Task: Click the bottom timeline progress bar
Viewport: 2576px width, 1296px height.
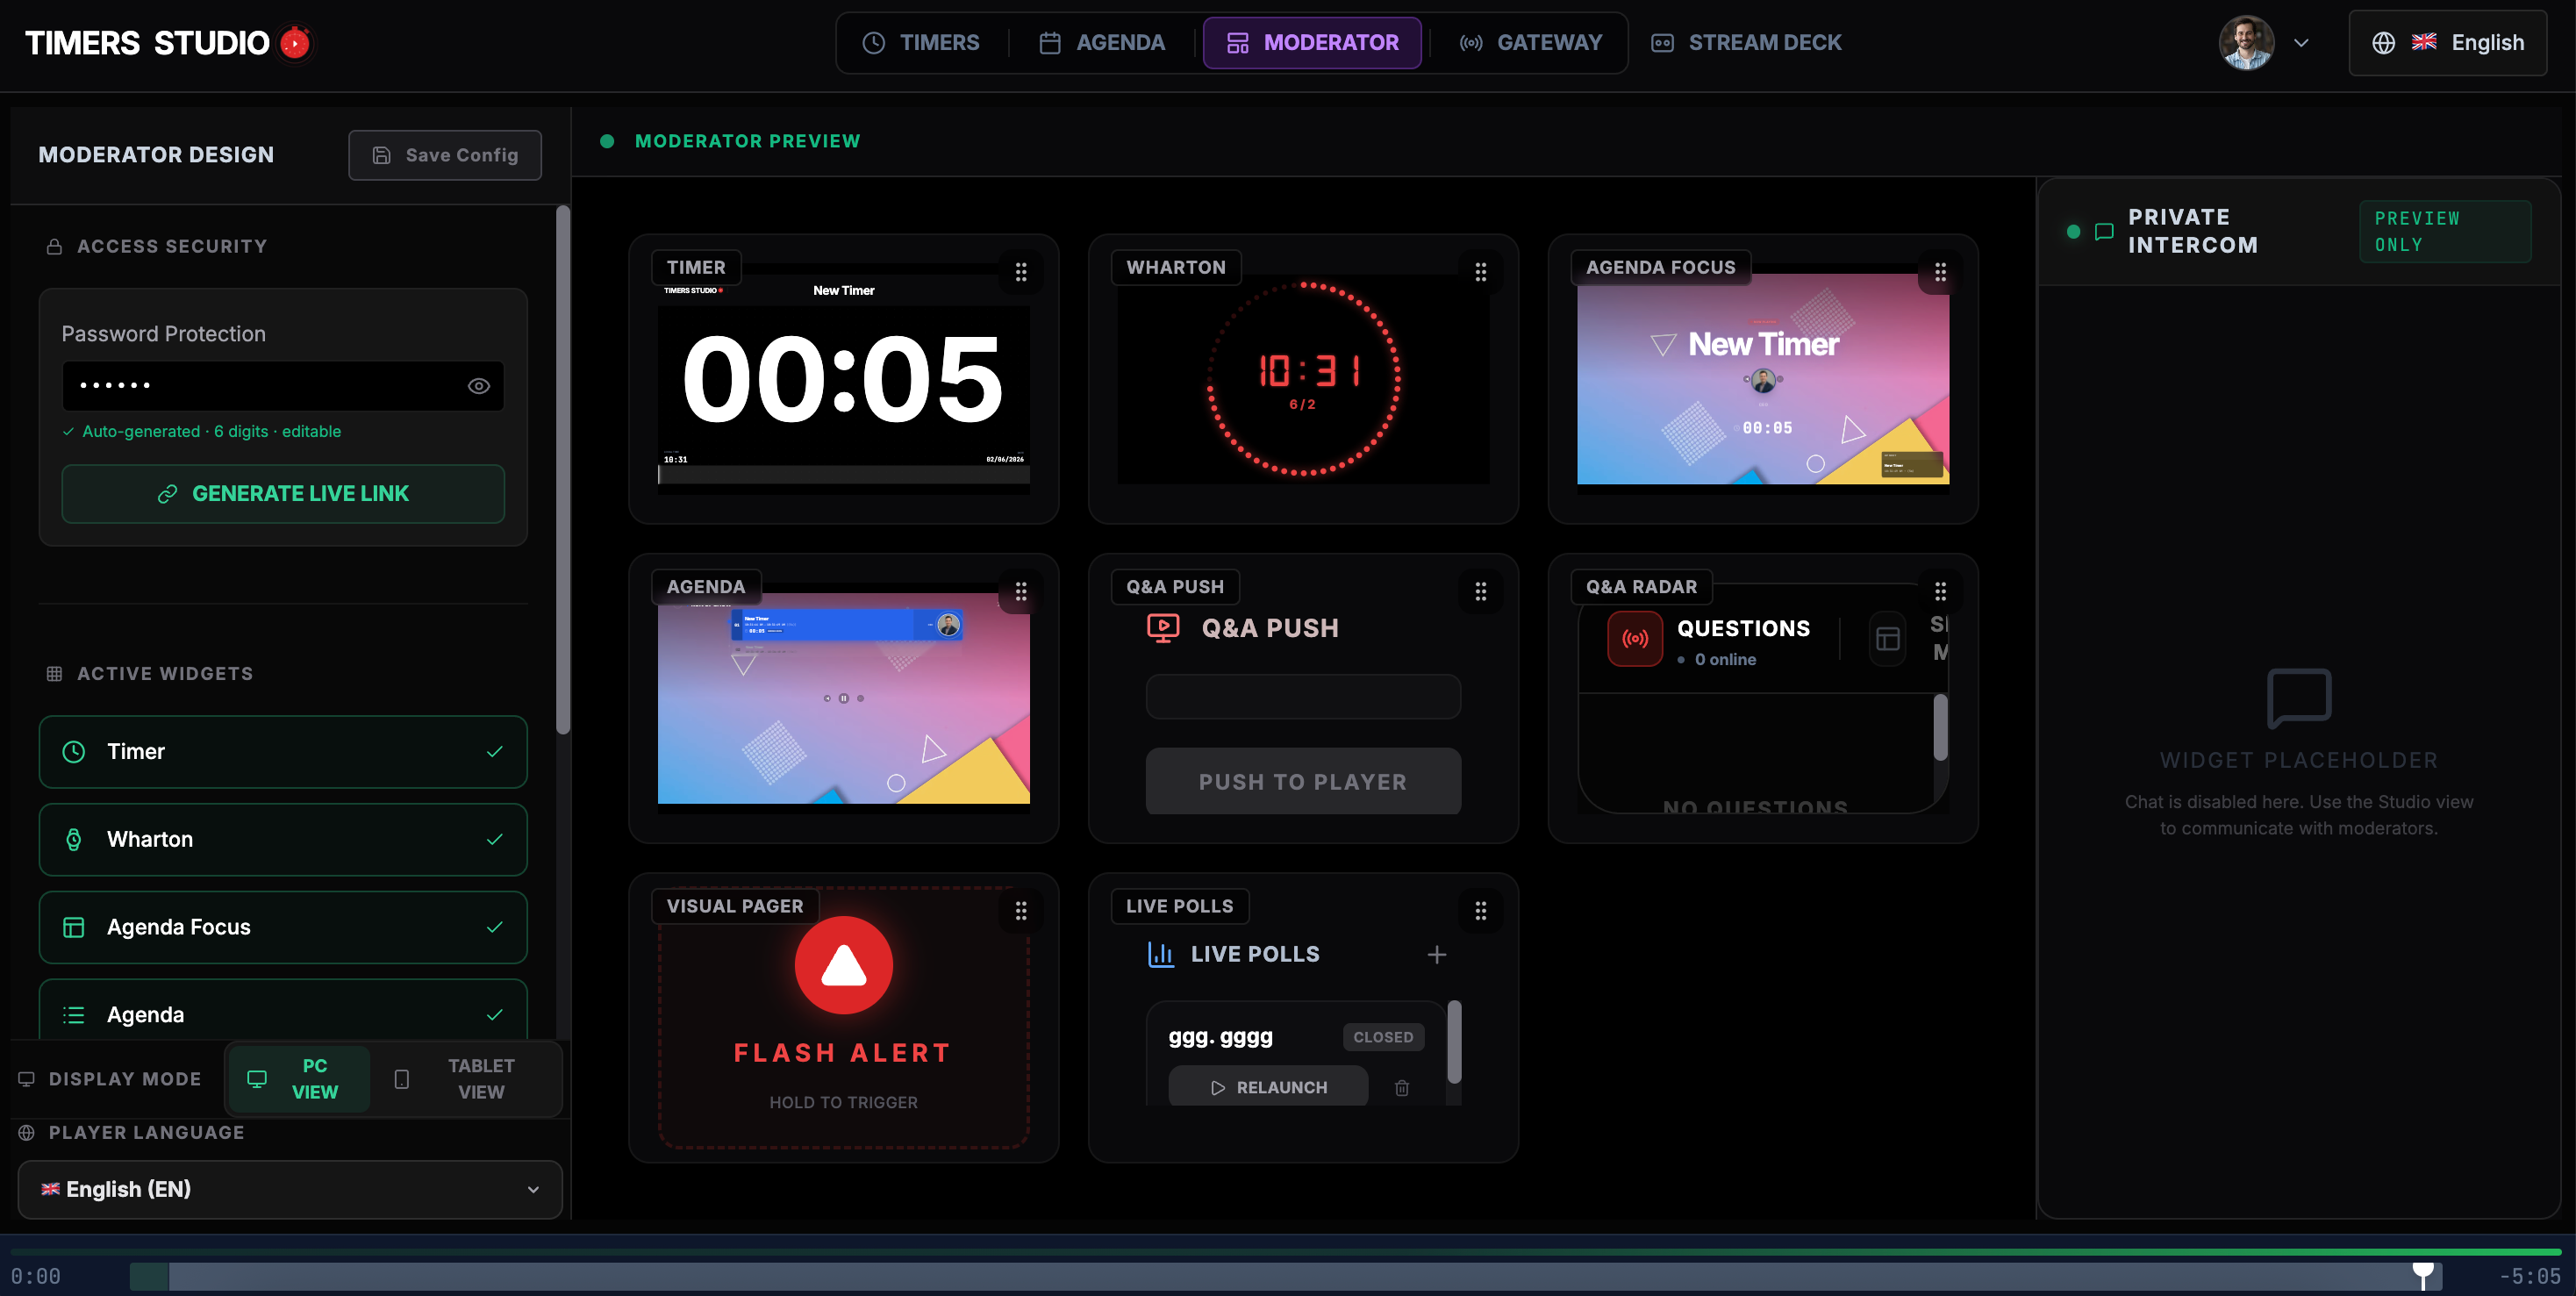Action: point(1285,1277)
